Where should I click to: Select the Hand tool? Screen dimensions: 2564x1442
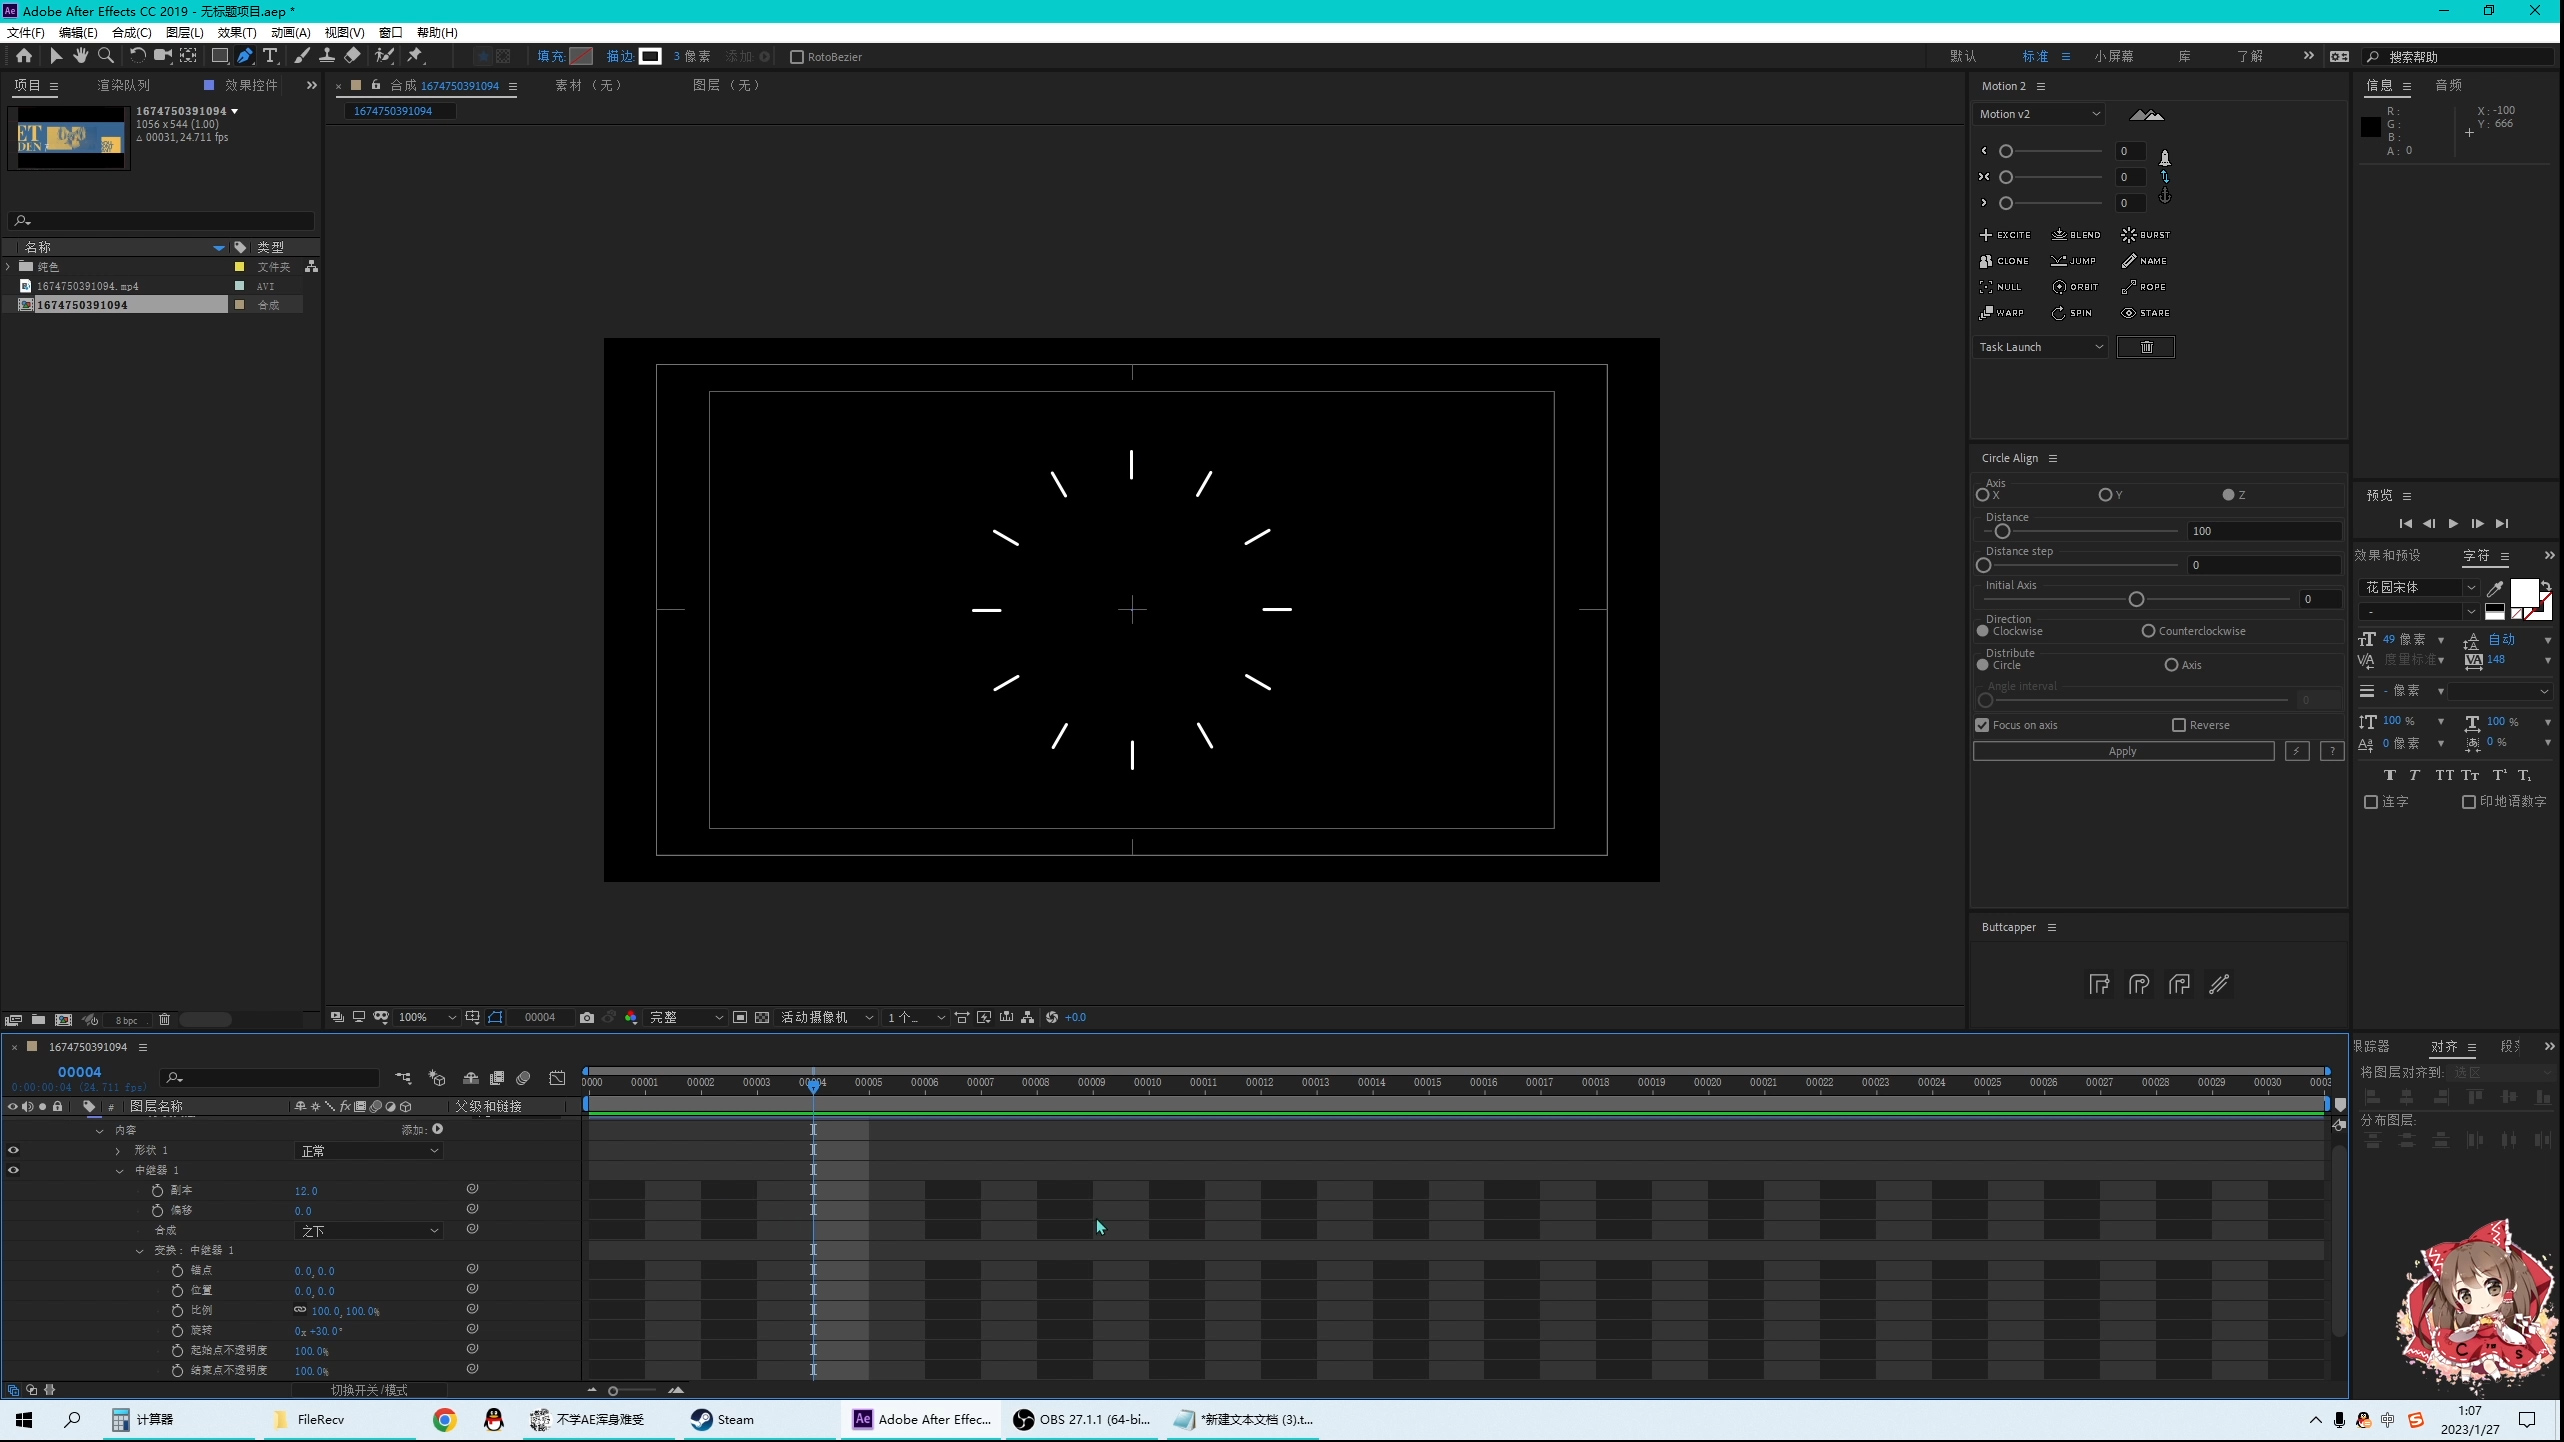(x=81, y=56)
